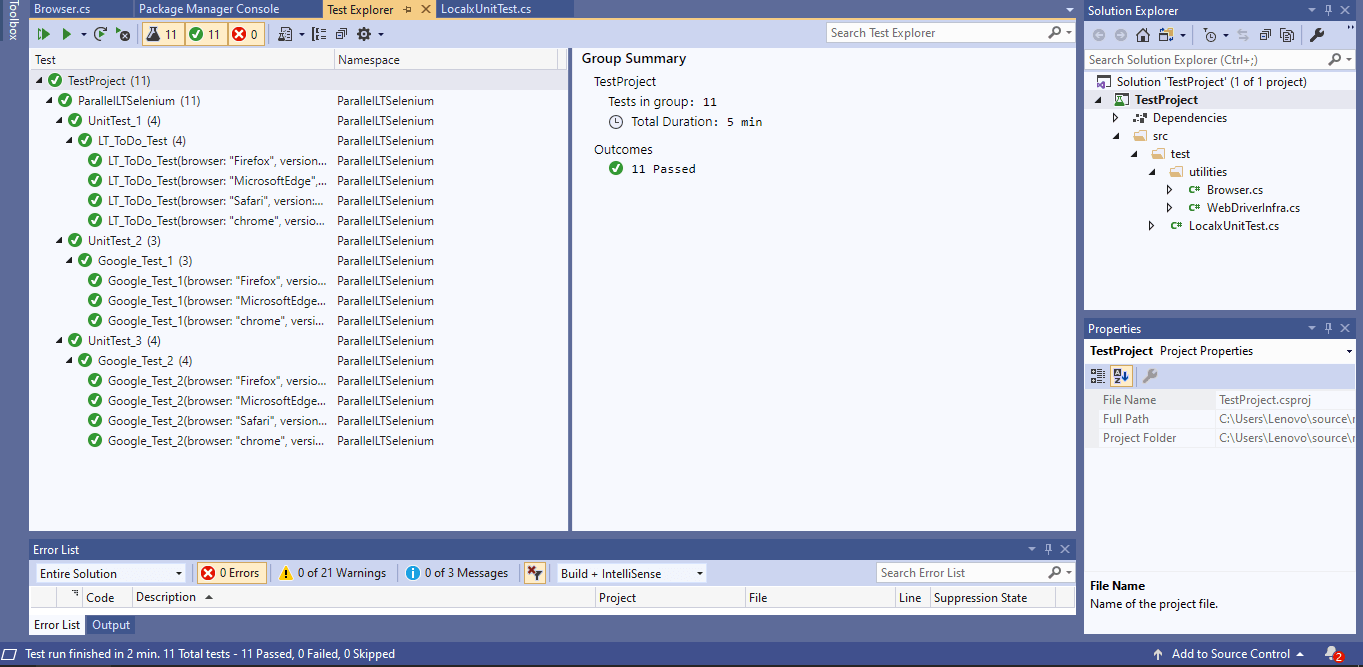The height and width of the screenshot is (667, 1363).
Task: Select the Group By icon in Test Explorer
Action: click(x=318, y=33)
